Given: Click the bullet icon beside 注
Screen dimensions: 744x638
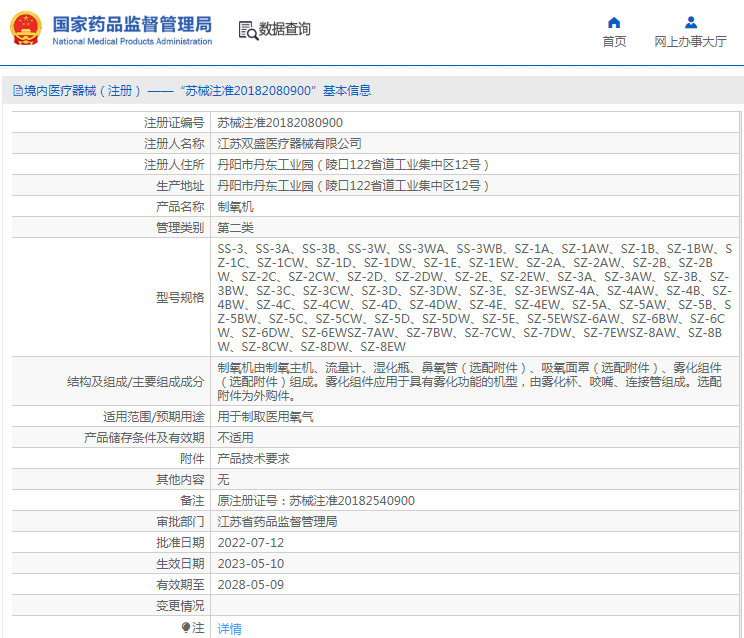Looking at the screenshot, I should click(x=186, y=628).
